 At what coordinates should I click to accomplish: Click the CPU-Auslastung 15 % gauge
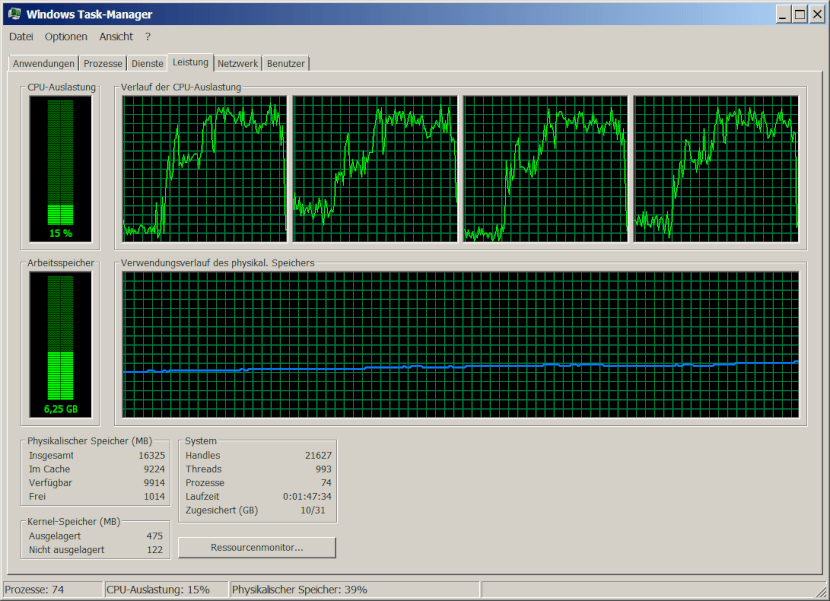[60, 168]
